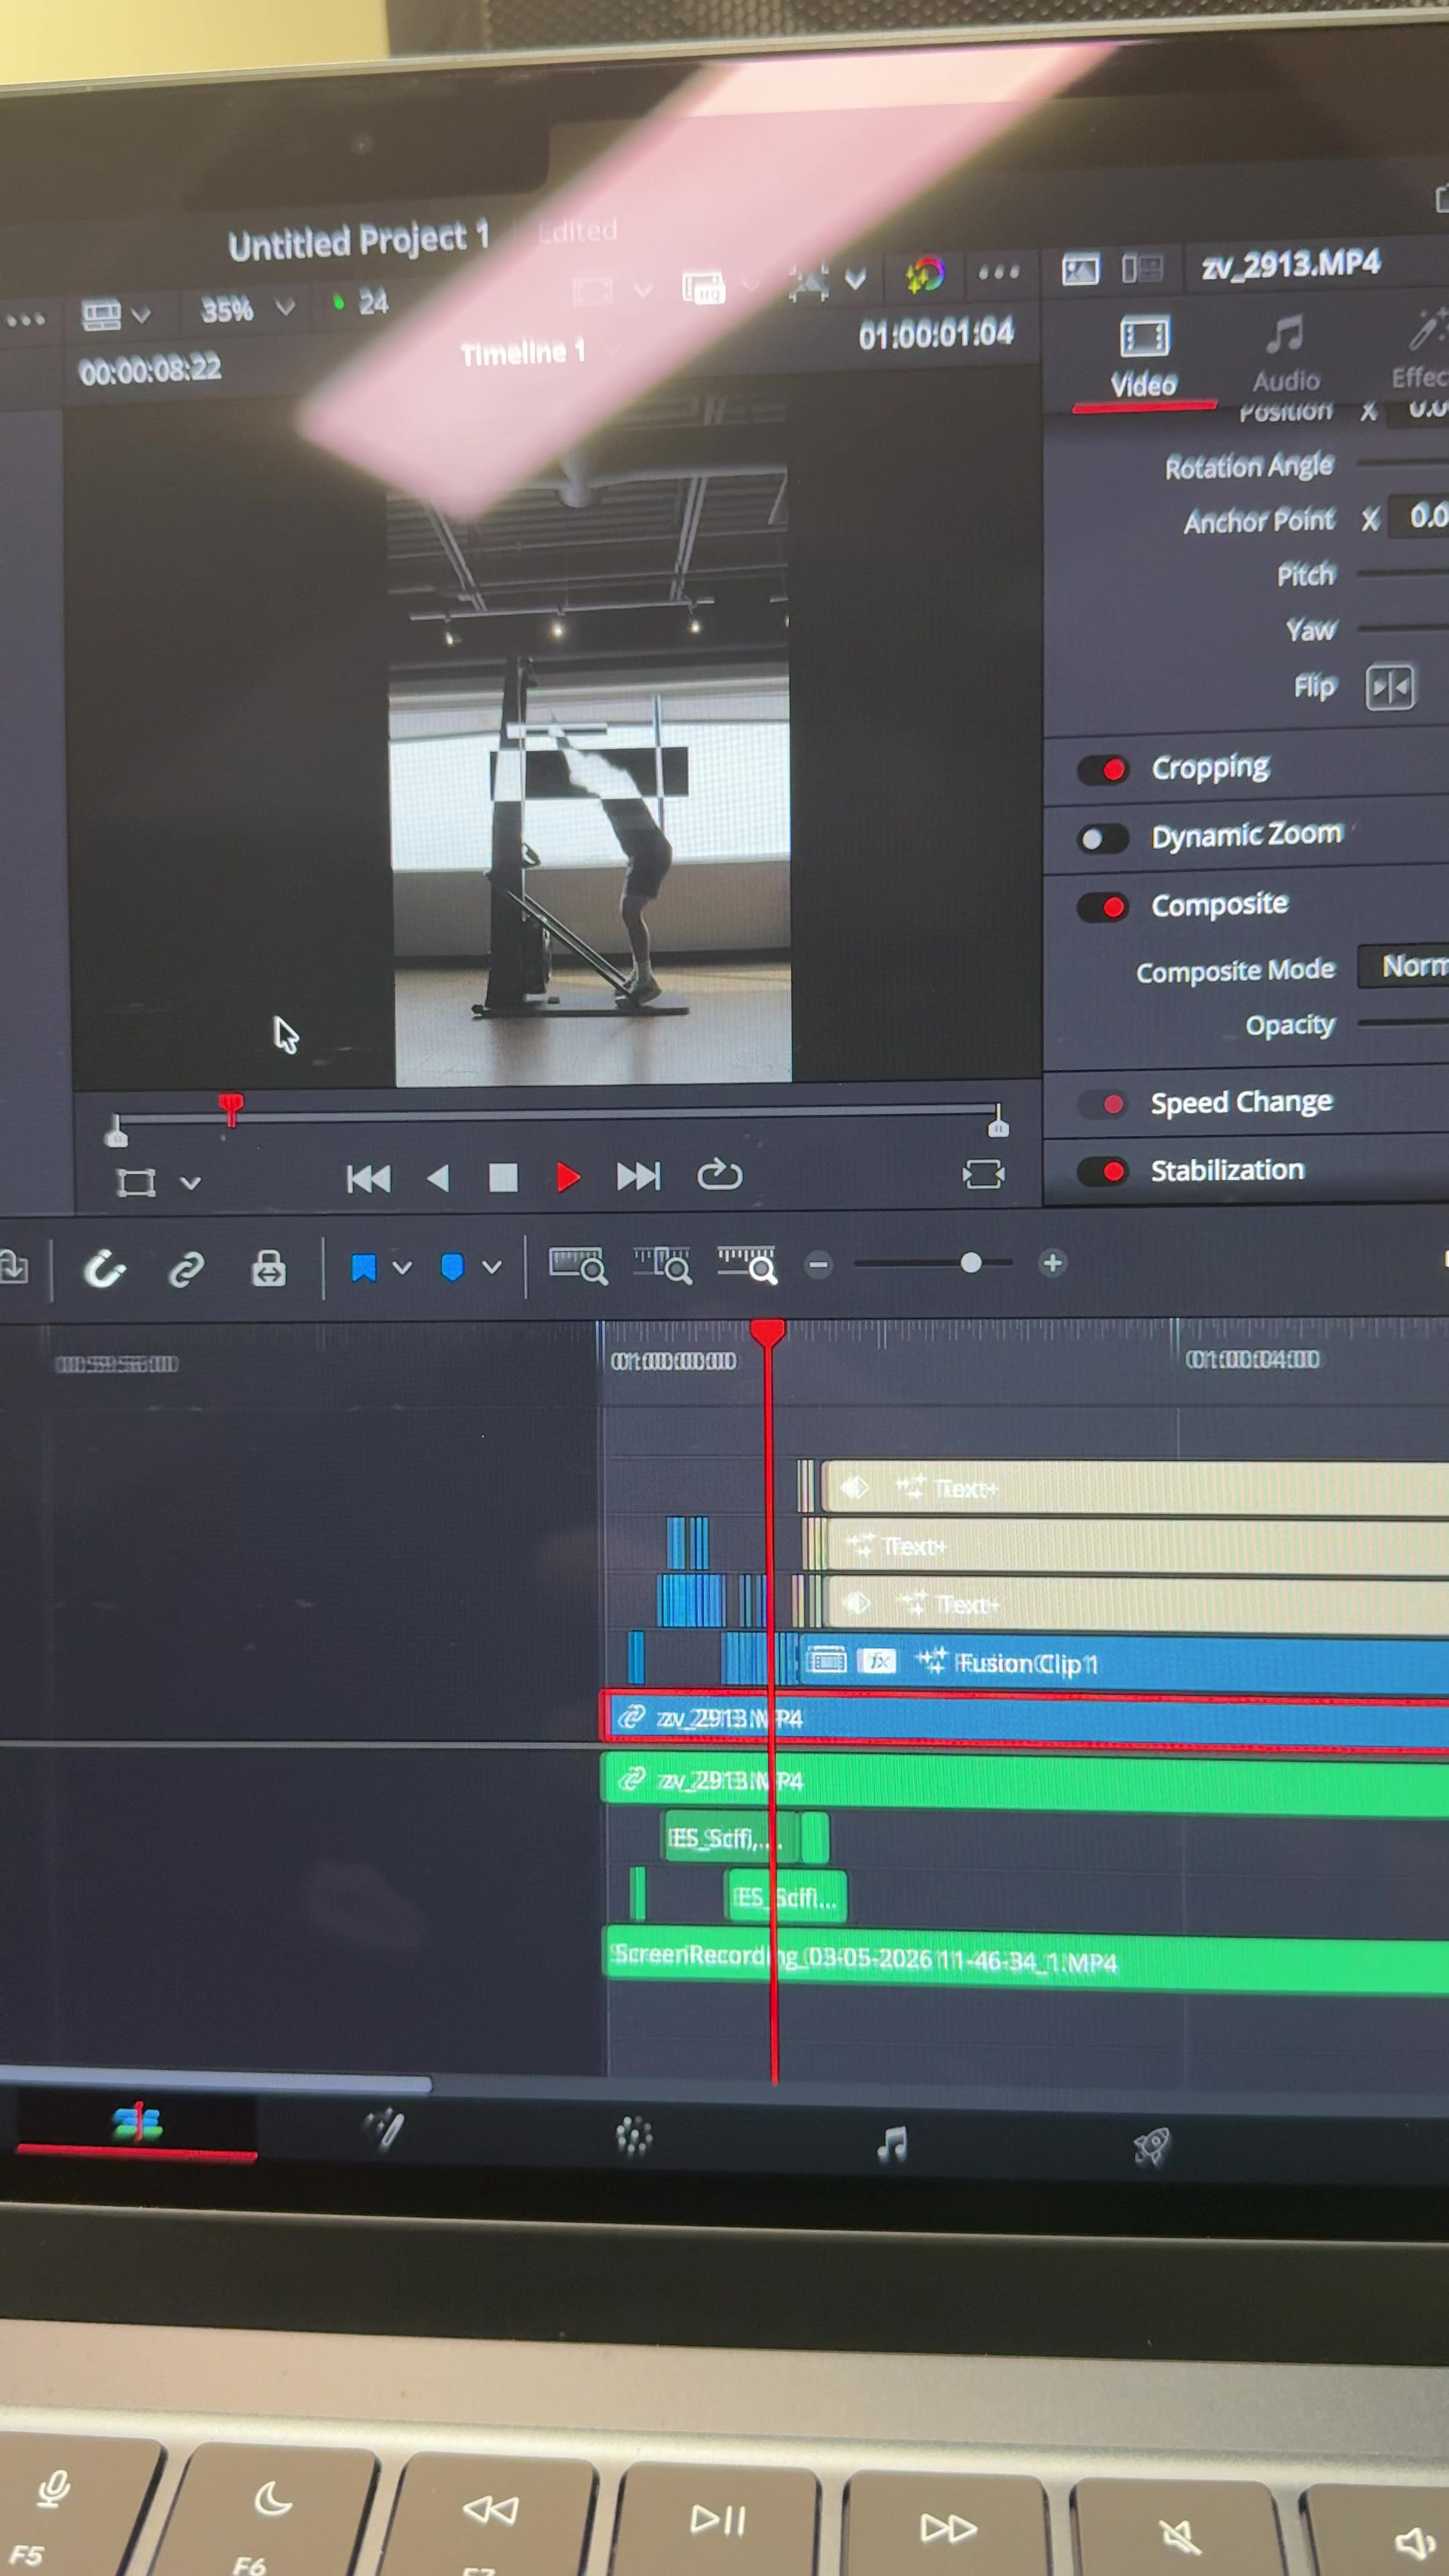
Task: Click the custom zoom icon
Action: [747, 1264]
